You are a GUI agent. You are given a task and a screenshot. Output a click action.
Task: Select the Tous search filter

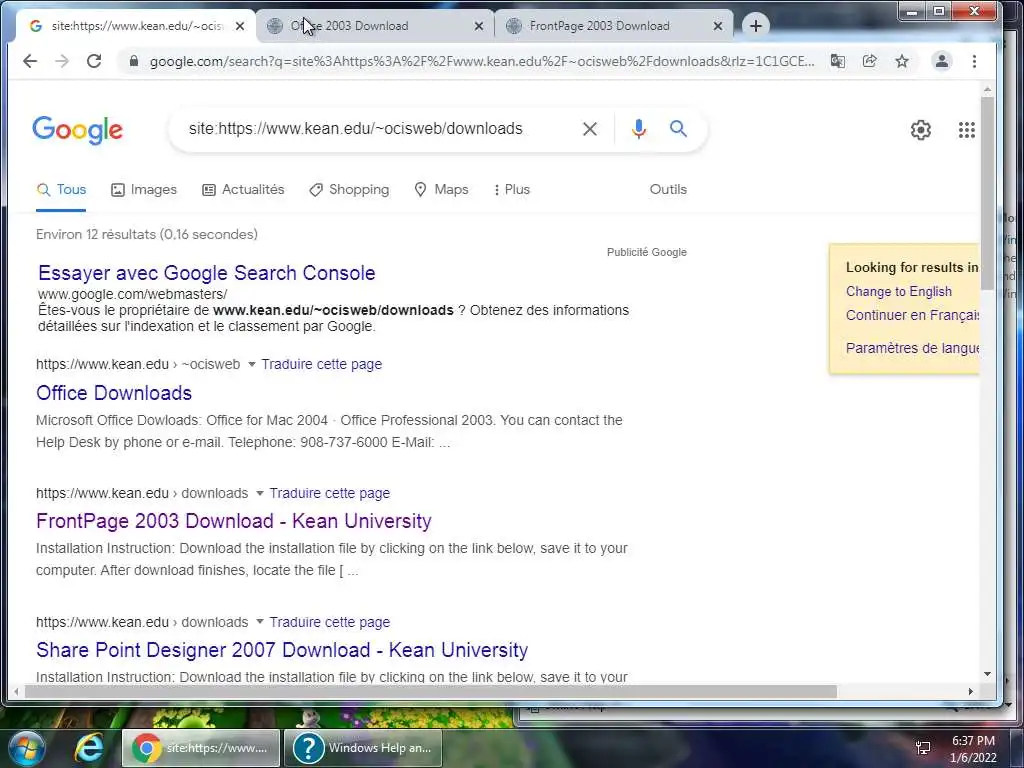tap(61, 189)
